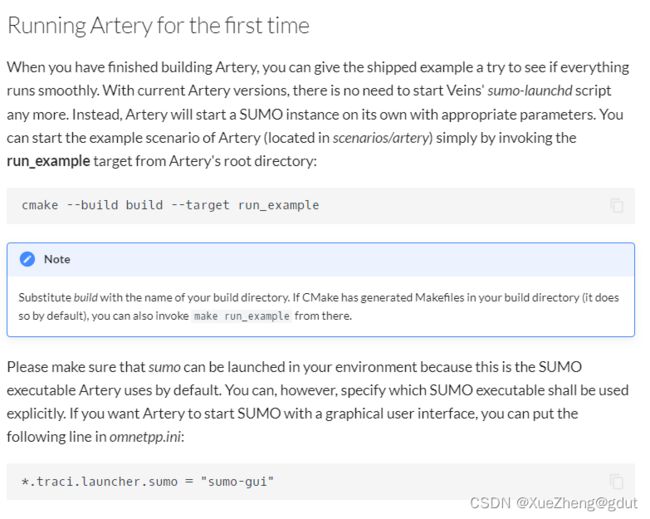Screen dimensions: 650x519
Task: Click the 'When you have finished building Artery' paragraph
Action: [318, 114]
